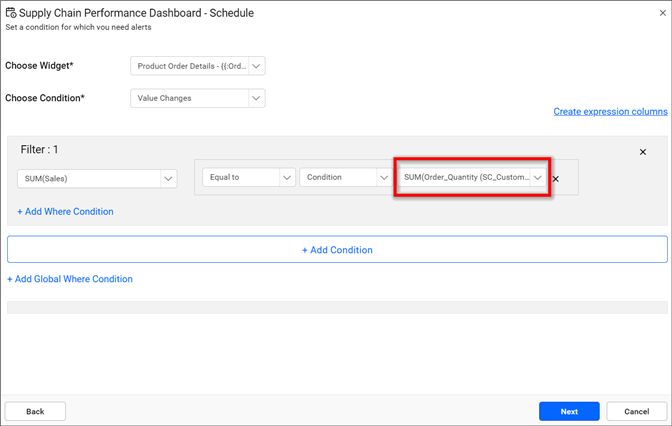Screen dimensions: 672x426
Task: Click the gray bar below Global Where Condition
Action: point(336,307)
